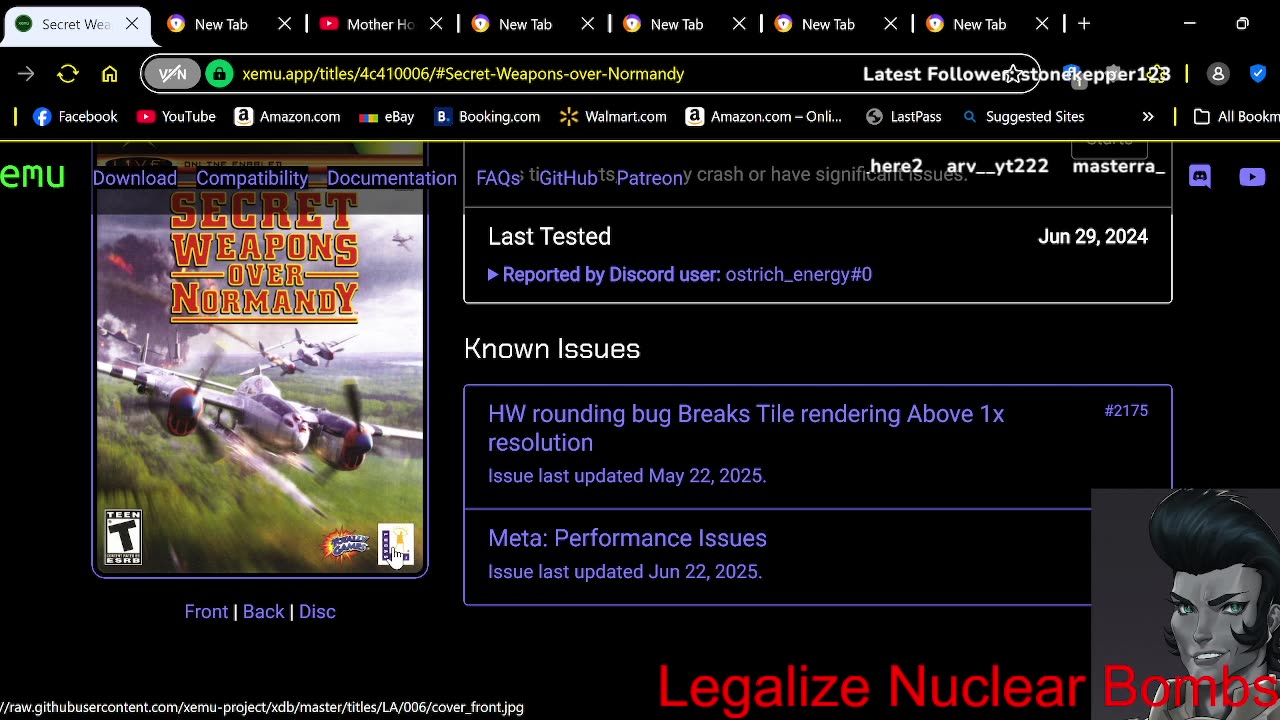The height and width of the screenshot is (720, 1280).
Task: Open the Meta: Performance Issues link
Action: pyautogui.click(x=627, y=538)
